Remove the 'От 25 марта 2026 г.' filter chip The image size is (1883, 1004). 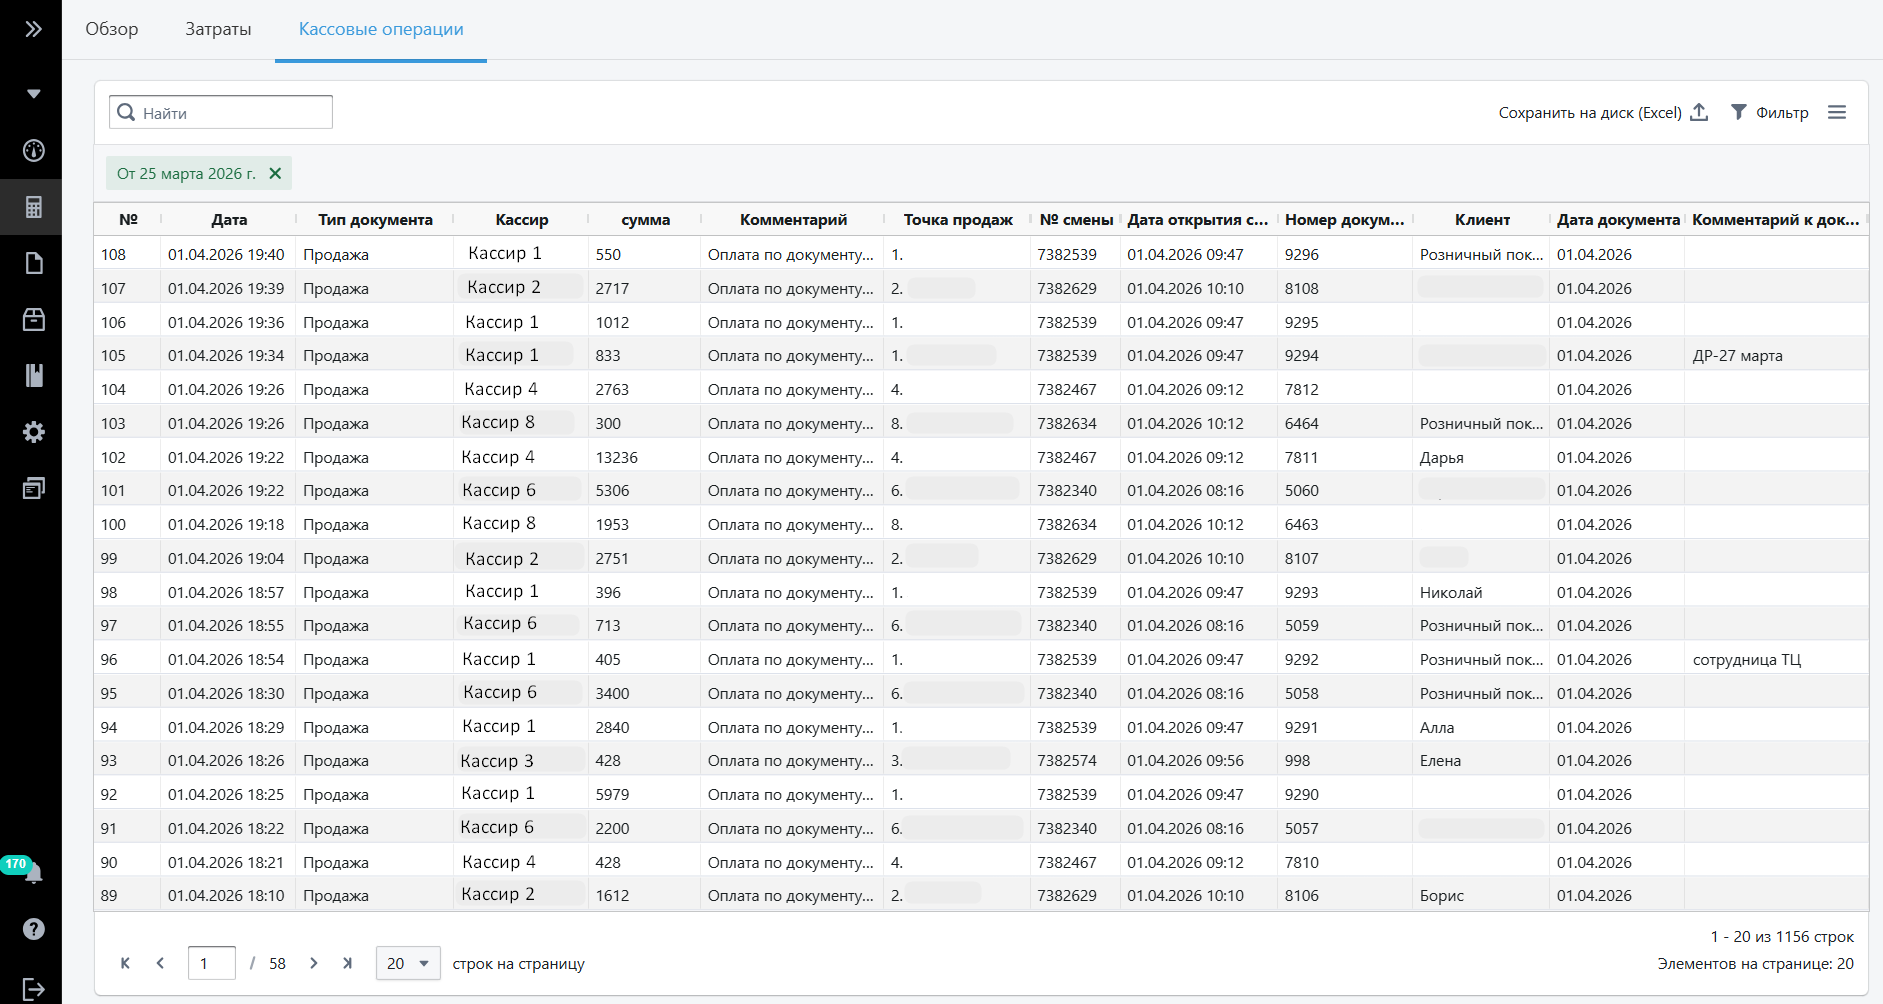275,173
